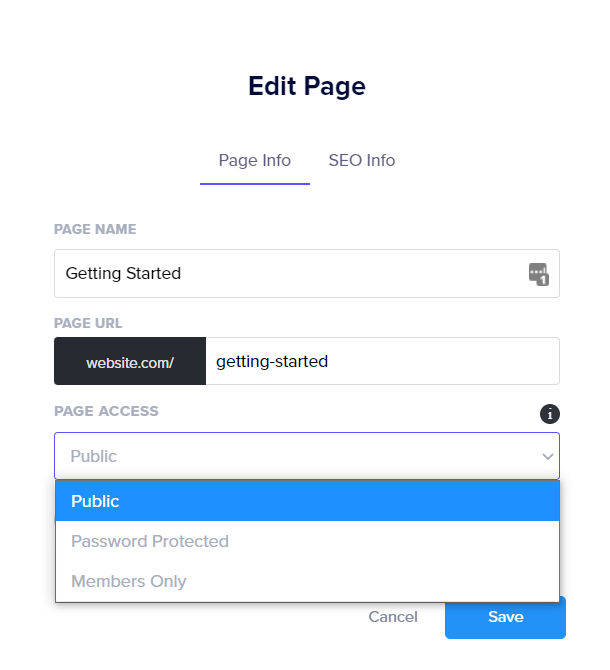The image size is (610, 670).
Task: Click the website.com/ URL prefix
Action: (130, 362)
